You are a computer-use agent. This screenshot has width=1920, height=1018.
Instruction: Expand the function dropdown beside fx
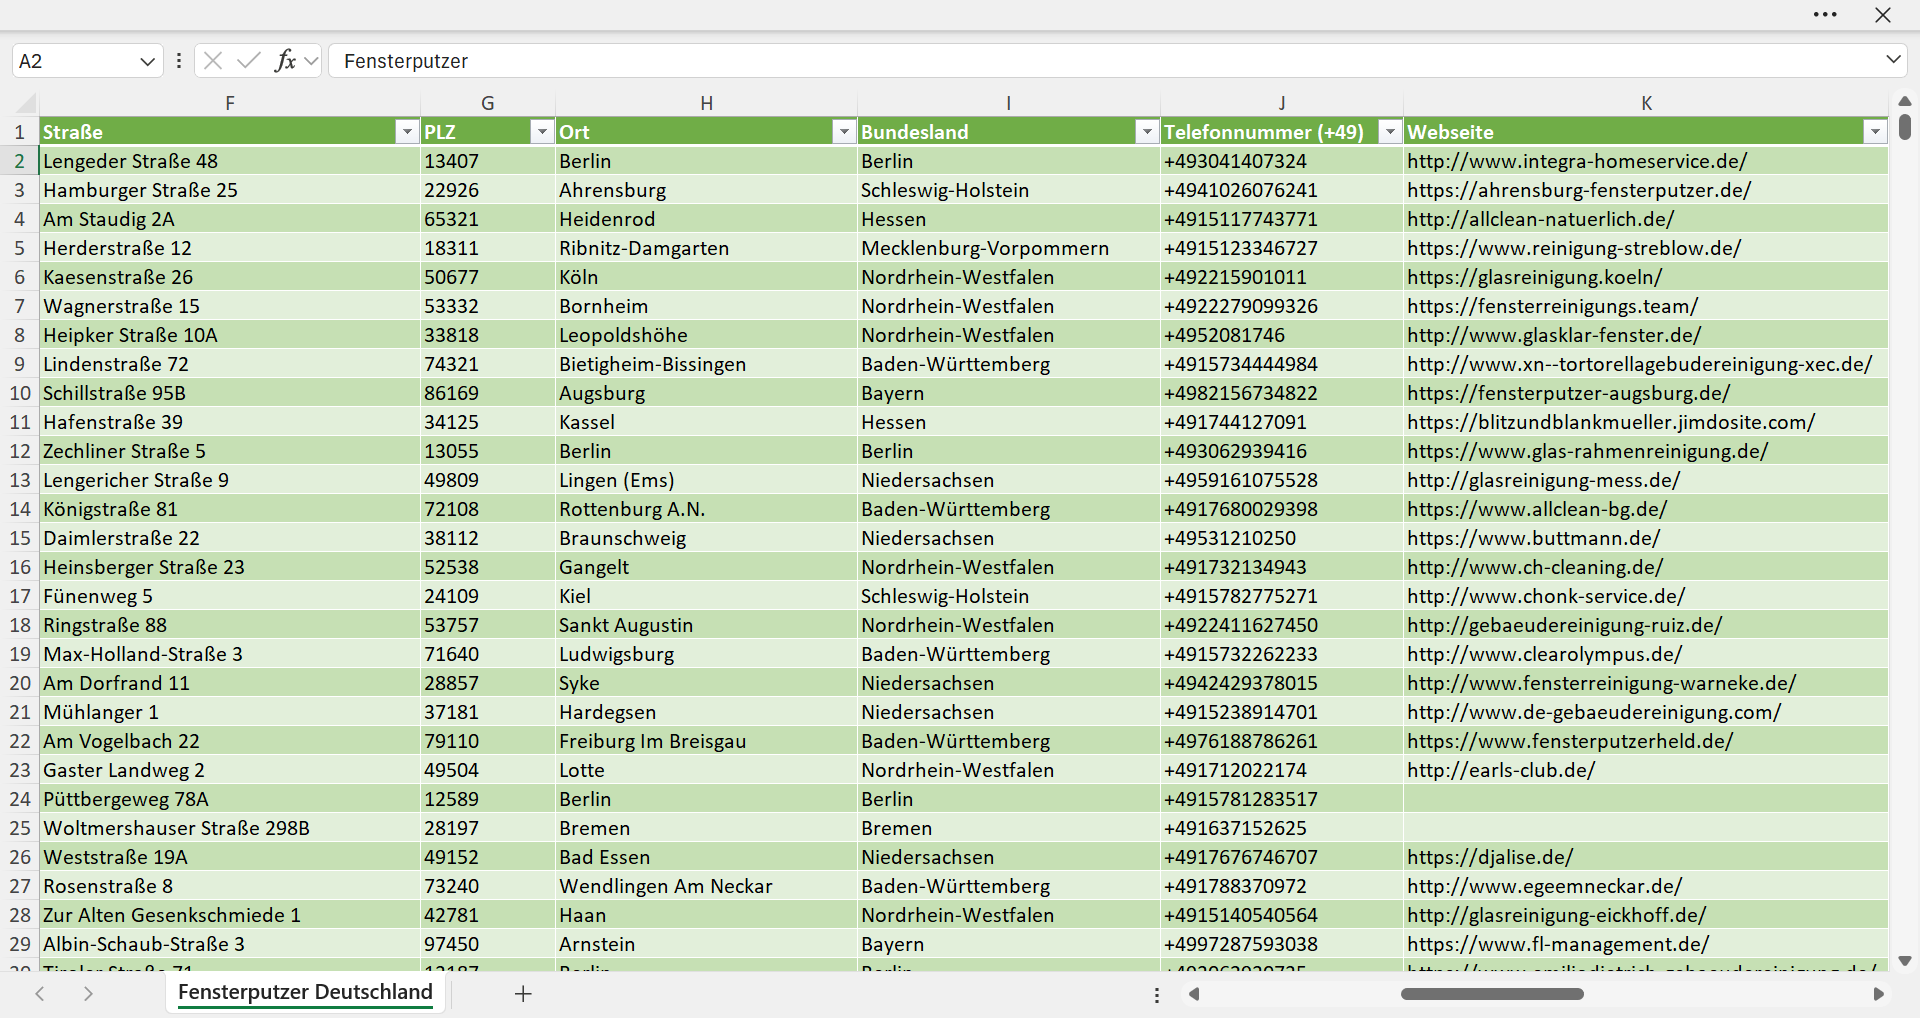click(311, 61)
